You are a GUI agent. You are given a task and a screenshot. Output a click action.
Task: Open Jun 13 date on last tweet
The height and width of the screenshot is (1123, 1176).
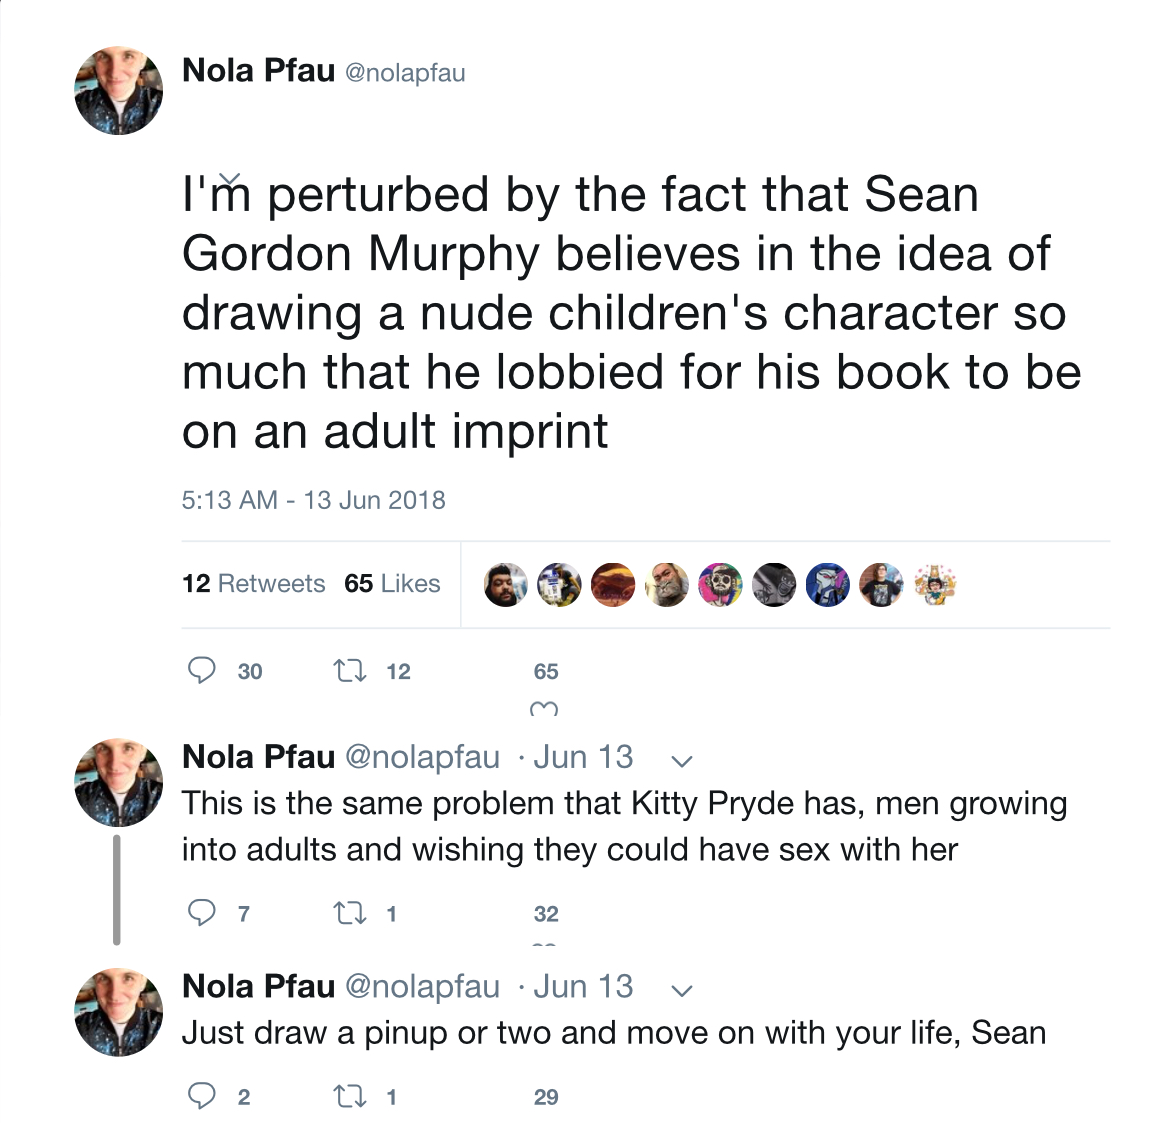tap(584, 986)
